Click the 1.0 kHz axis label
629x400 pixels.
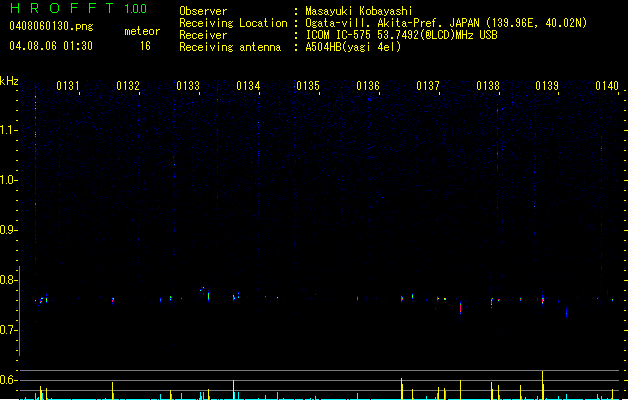[x=8, y=180]
